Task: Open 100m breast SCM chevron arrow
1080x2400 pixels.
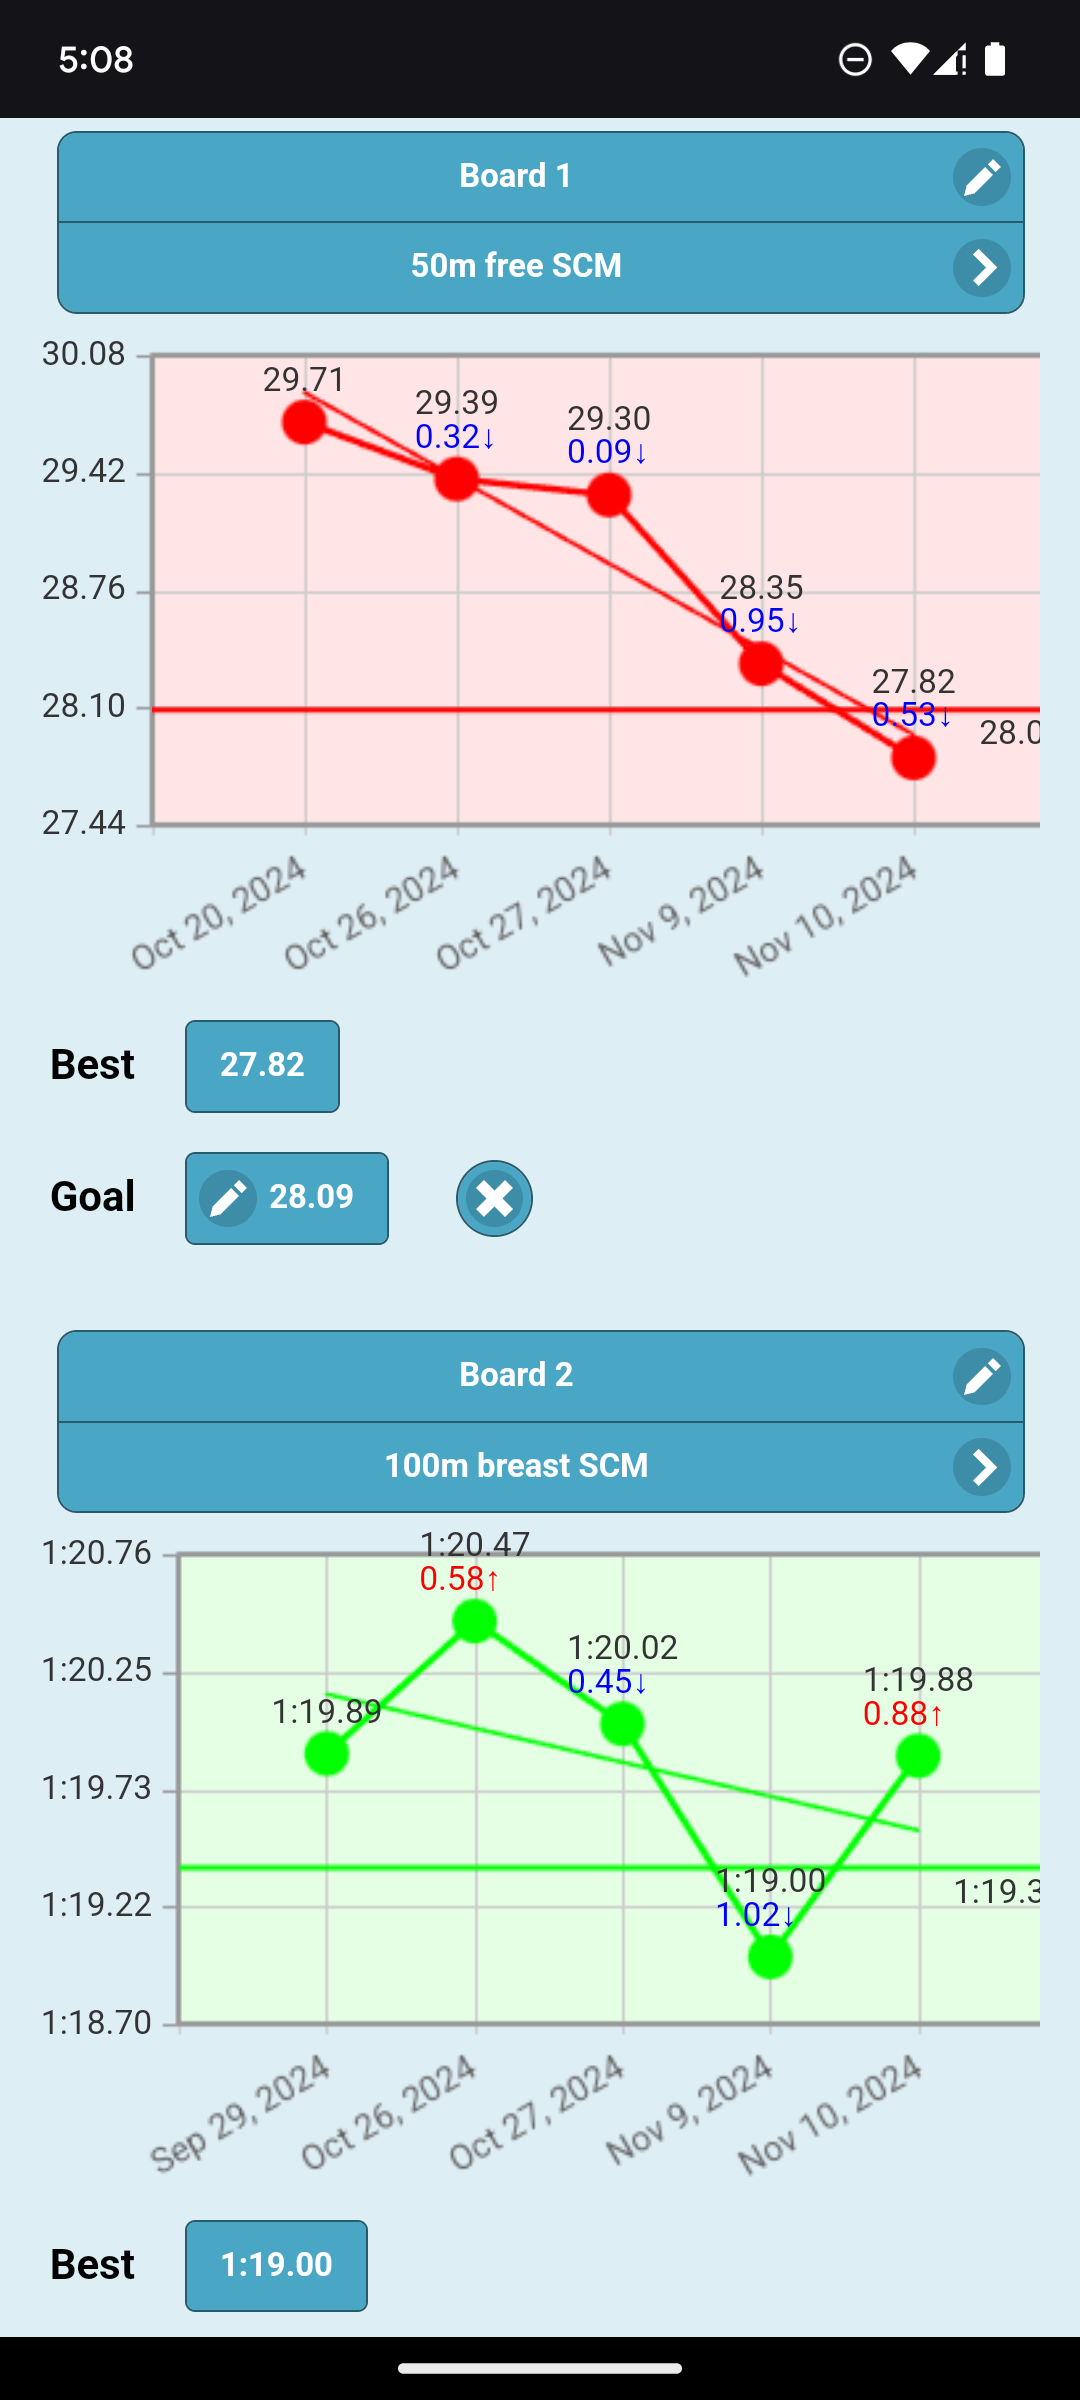Action: pos(981,1467)
